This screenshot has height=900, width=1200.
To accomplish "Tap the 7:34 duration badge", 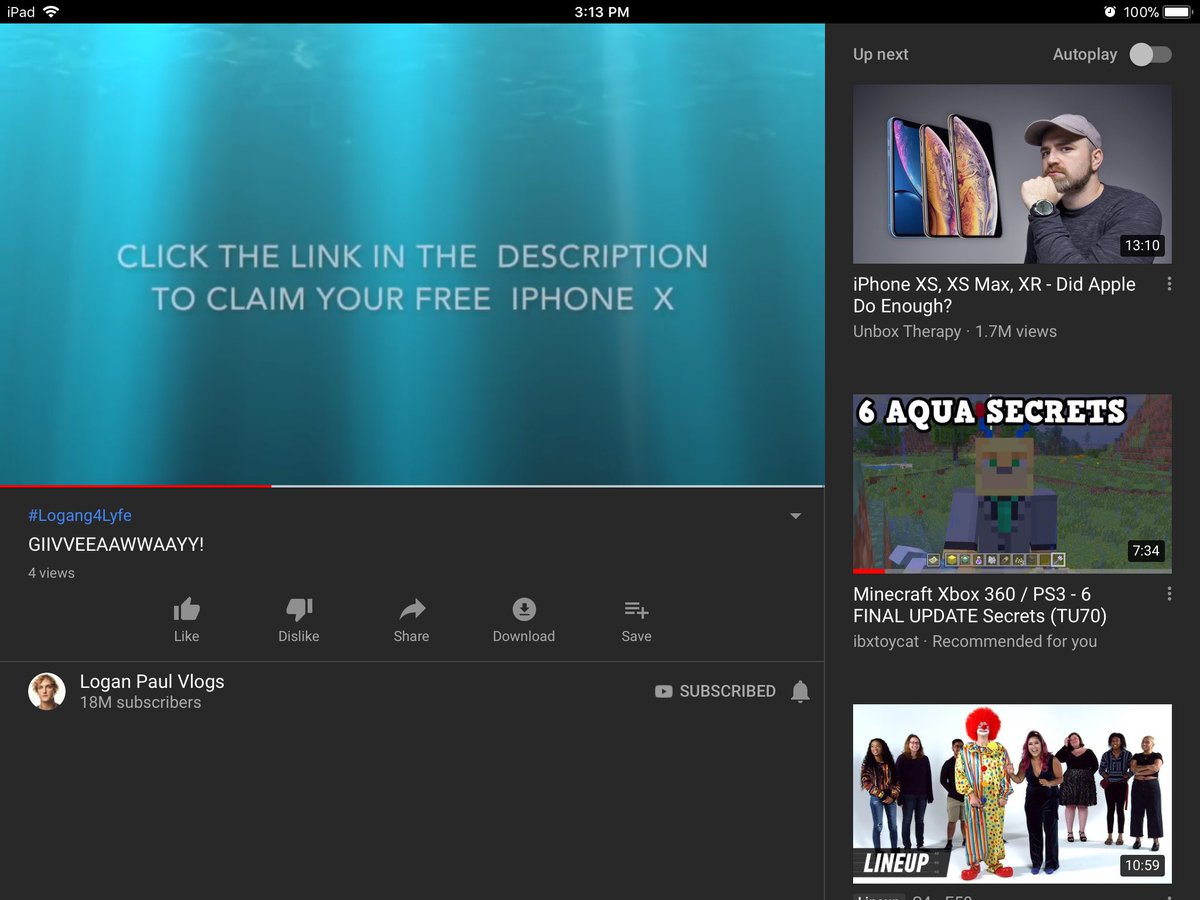I will point(1146,551).
